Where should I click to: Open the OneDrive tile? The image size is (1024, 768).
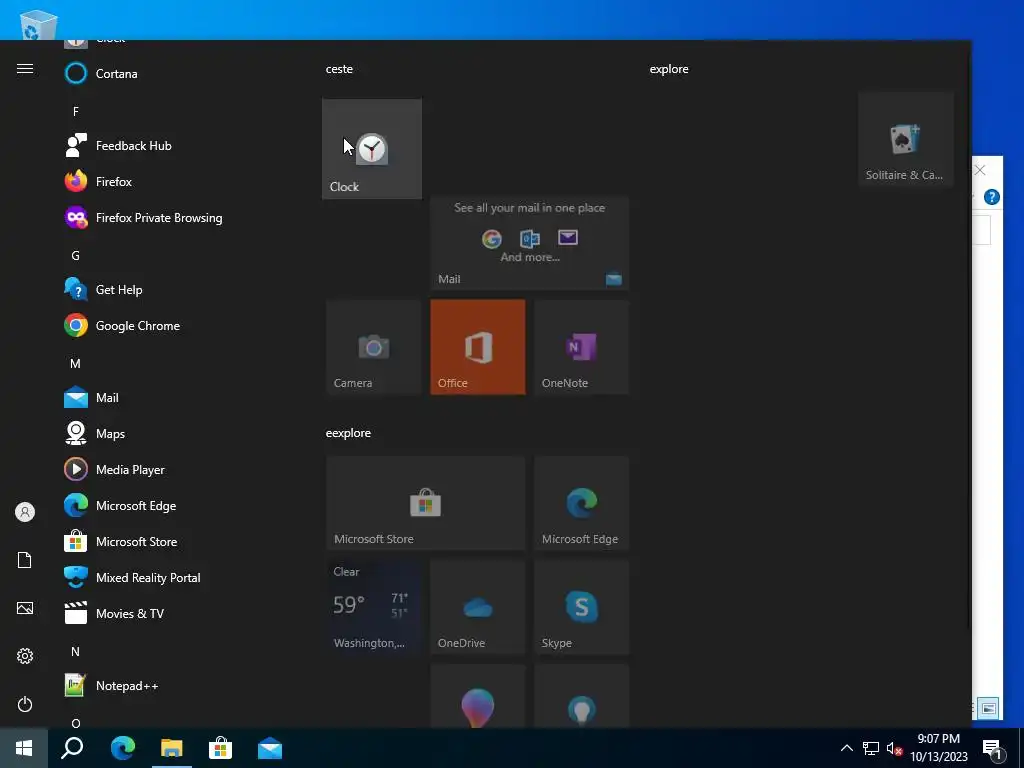pyautogui.click(x=477, y=607)
